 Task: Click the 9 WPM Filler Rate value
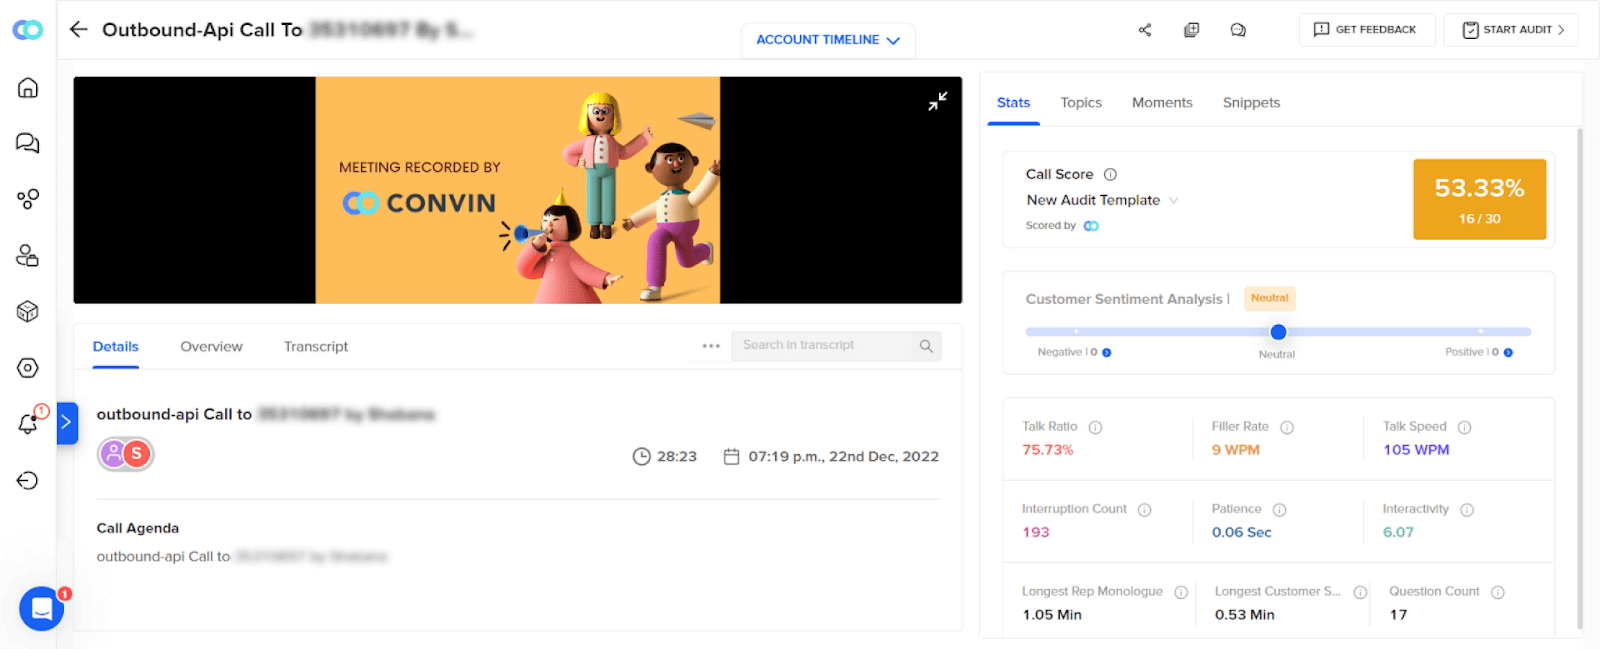coord(1236,450)
